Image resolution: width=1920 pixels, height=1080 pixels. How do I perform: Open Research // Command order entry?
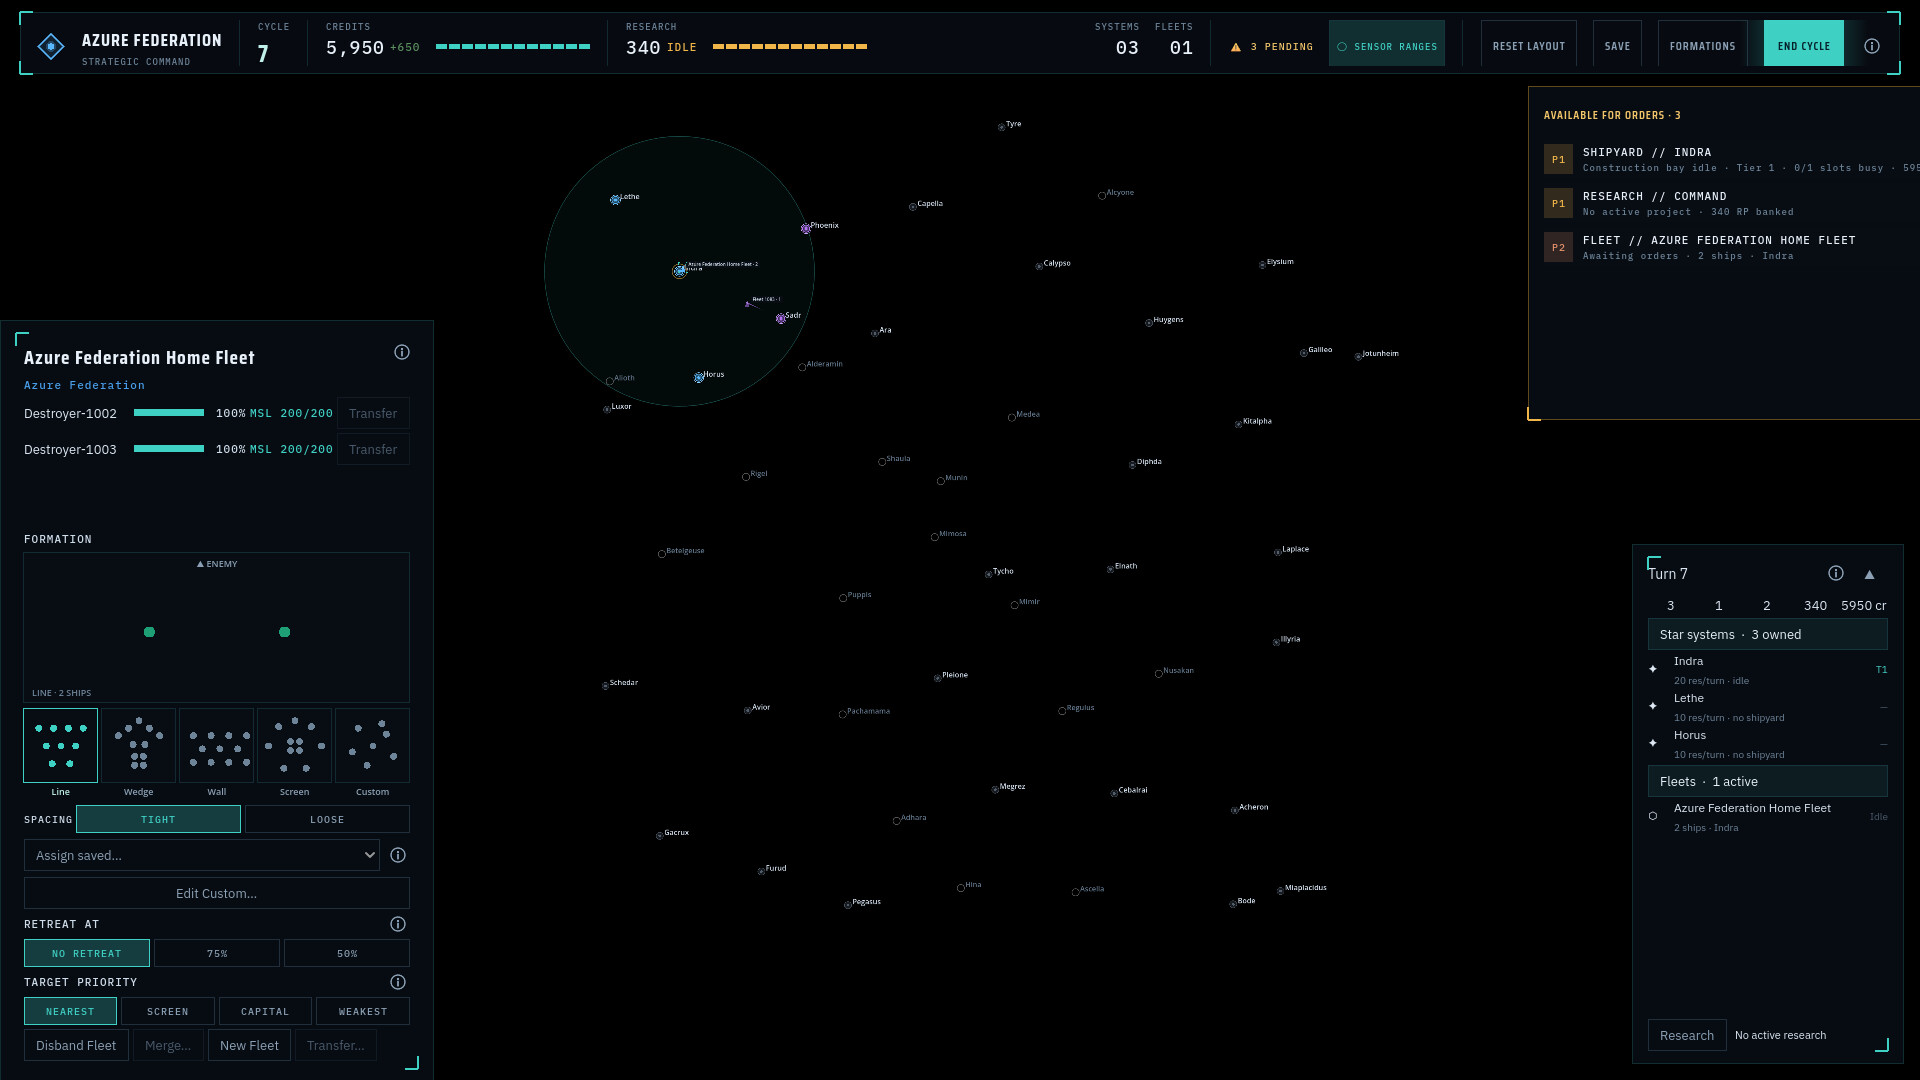pyautogui.click(x=1731, y=203)
